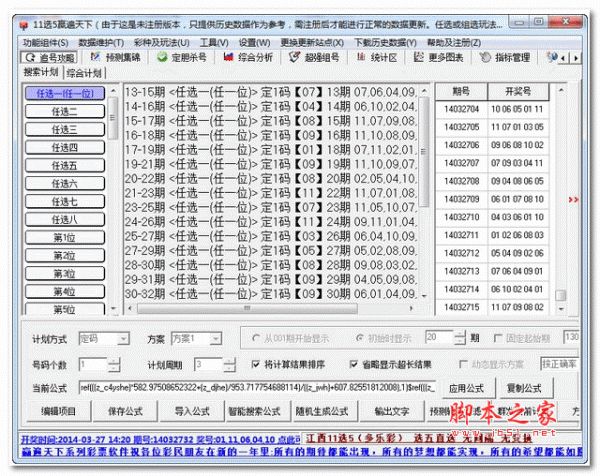
Task: Click the 保存公式 button
Action: (126, 411)
